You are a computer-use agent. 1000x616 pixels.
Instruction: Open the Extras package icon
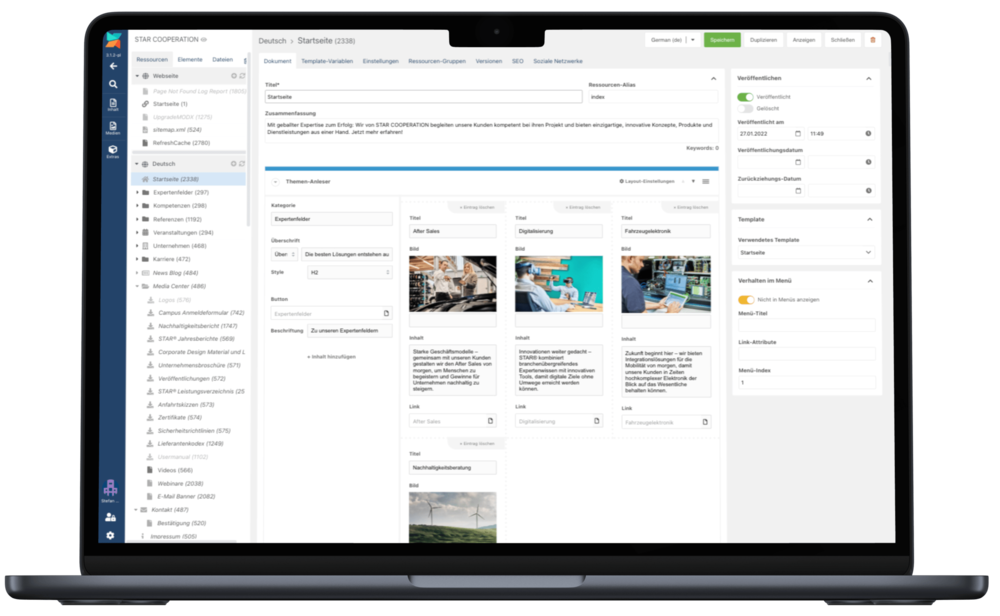coord(113,152)
